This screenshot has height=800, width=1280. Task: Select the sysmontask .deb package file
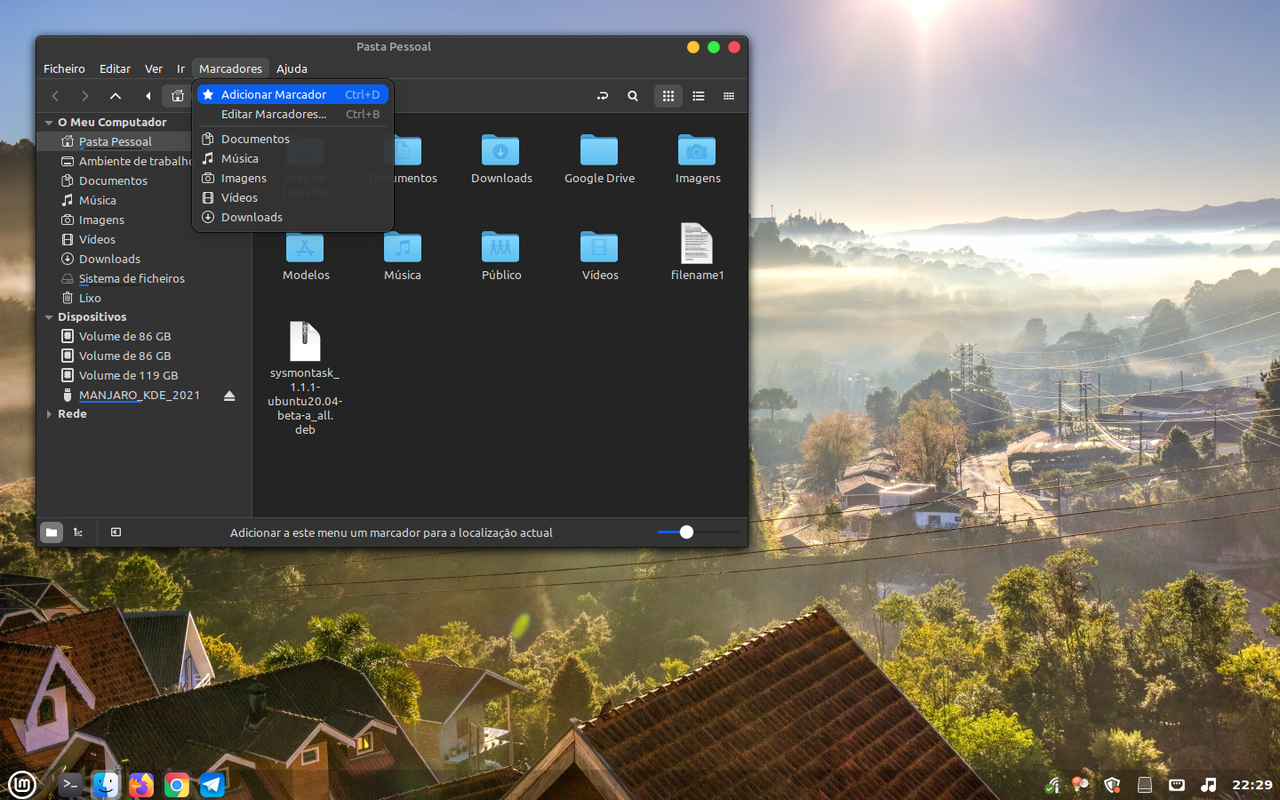tap(305, 378)
